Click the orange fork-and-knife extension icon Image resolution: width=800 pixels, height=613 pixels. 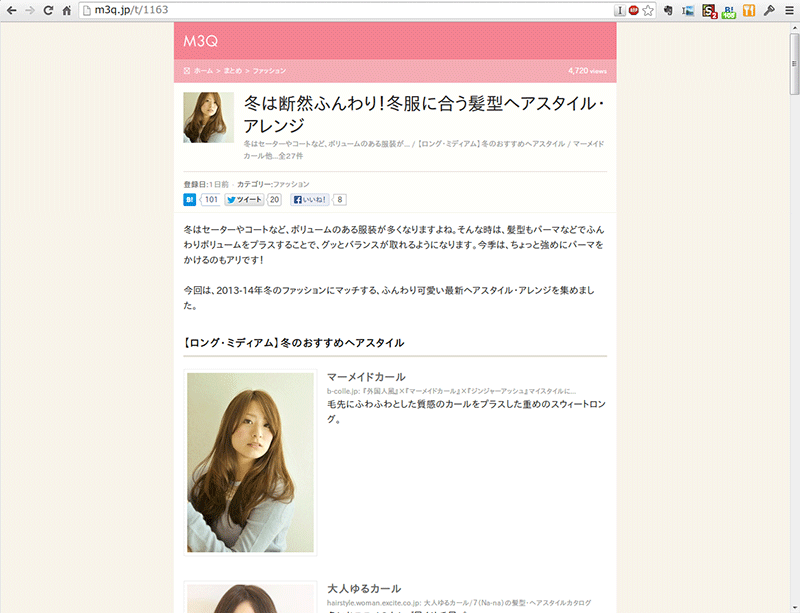coord(749,10)
